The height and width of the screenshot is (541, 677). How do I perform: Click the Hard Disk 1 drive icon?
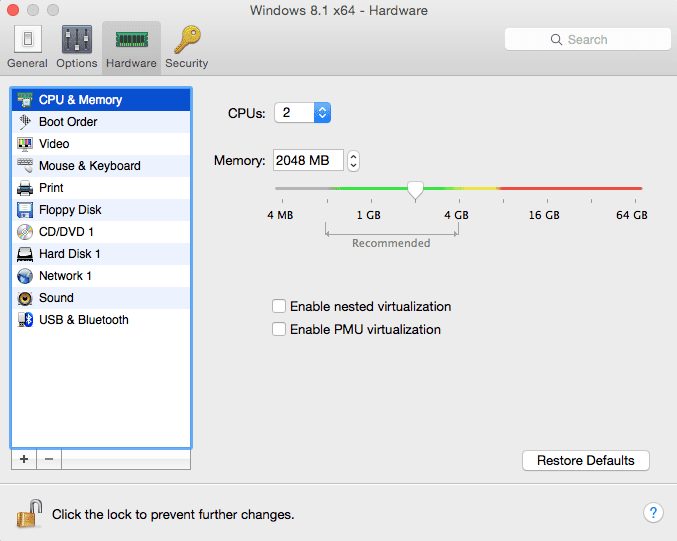click(25, 254)
